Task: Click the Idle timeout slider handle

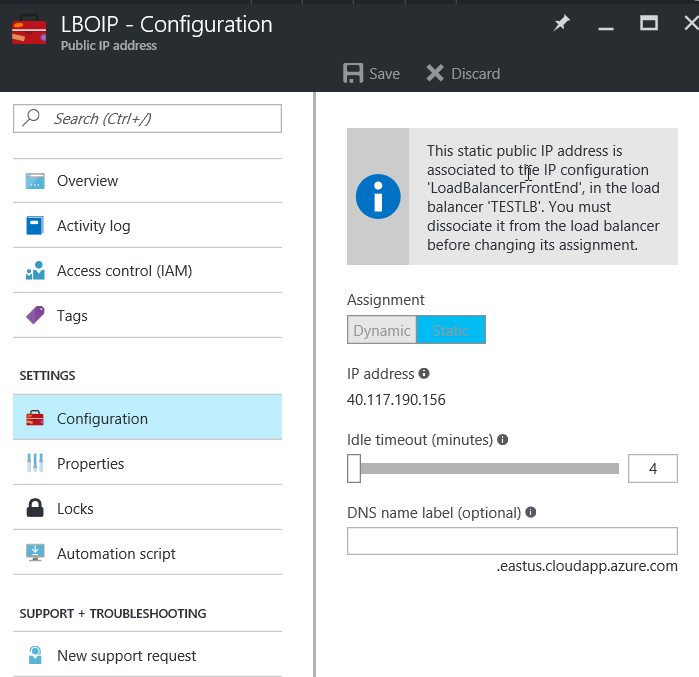Action: click(354, 468)
